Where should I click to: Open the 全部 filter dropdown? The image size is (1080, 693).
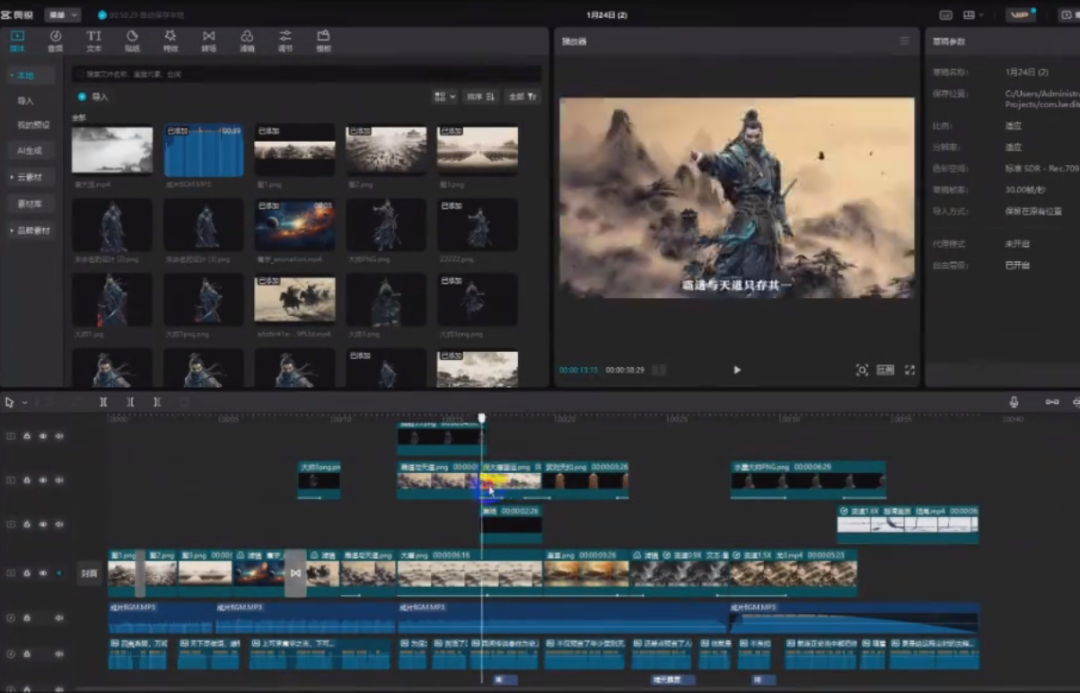pos(523,97)
